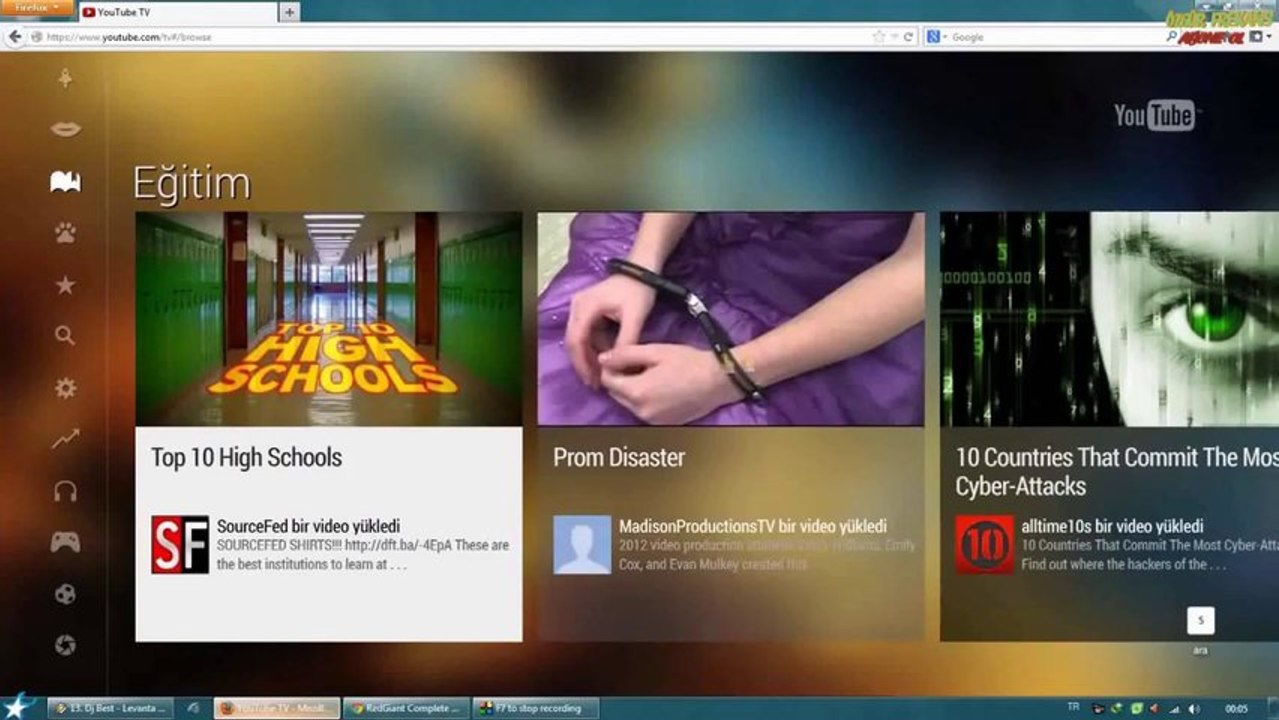The width and height of the screenshot is (1279, 720).
Task: Open the soccer ball sports category
Action: tap(65, 594)
